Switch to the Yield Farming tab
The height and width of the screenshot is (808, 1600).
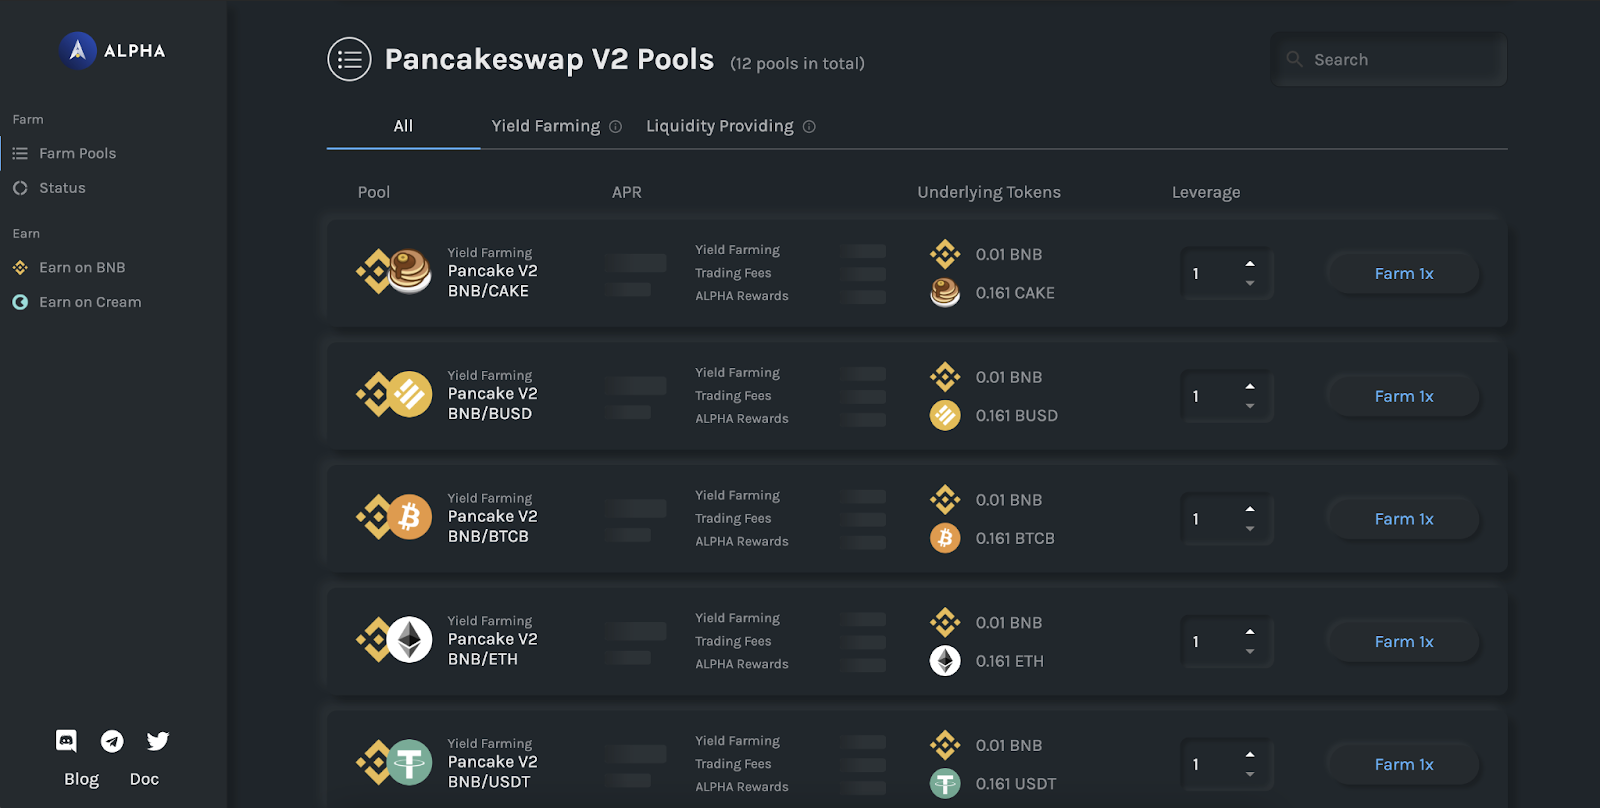(546, 126)
